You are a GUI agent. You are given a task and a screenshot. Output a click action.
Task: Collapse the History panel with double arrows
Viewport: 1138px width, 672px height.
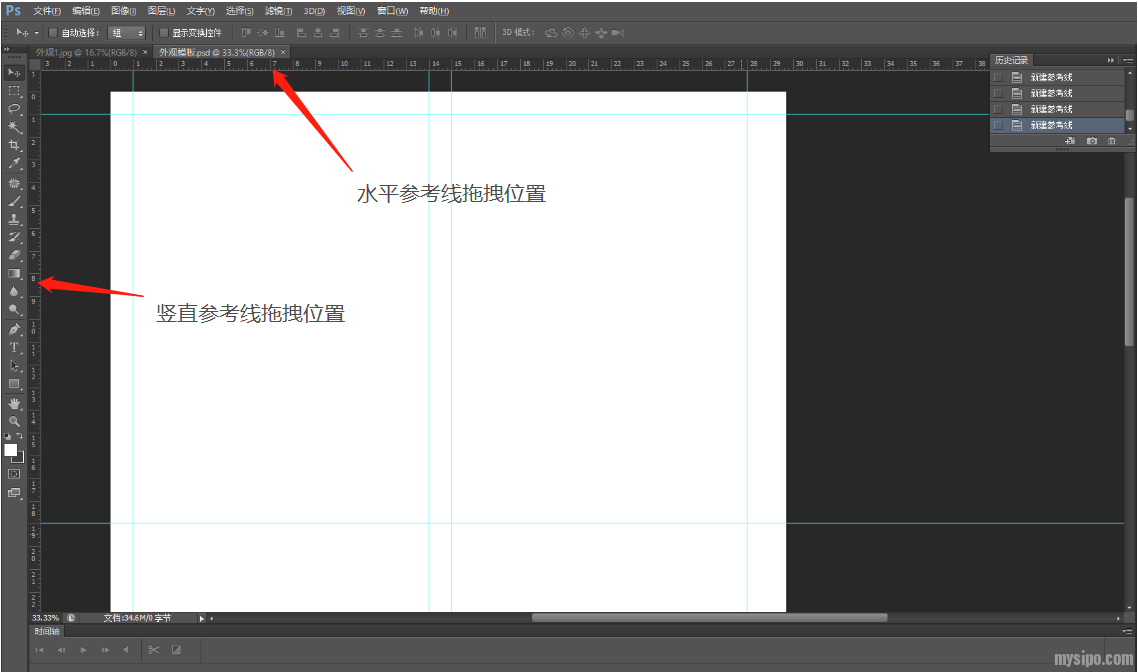click(1110, 60)
